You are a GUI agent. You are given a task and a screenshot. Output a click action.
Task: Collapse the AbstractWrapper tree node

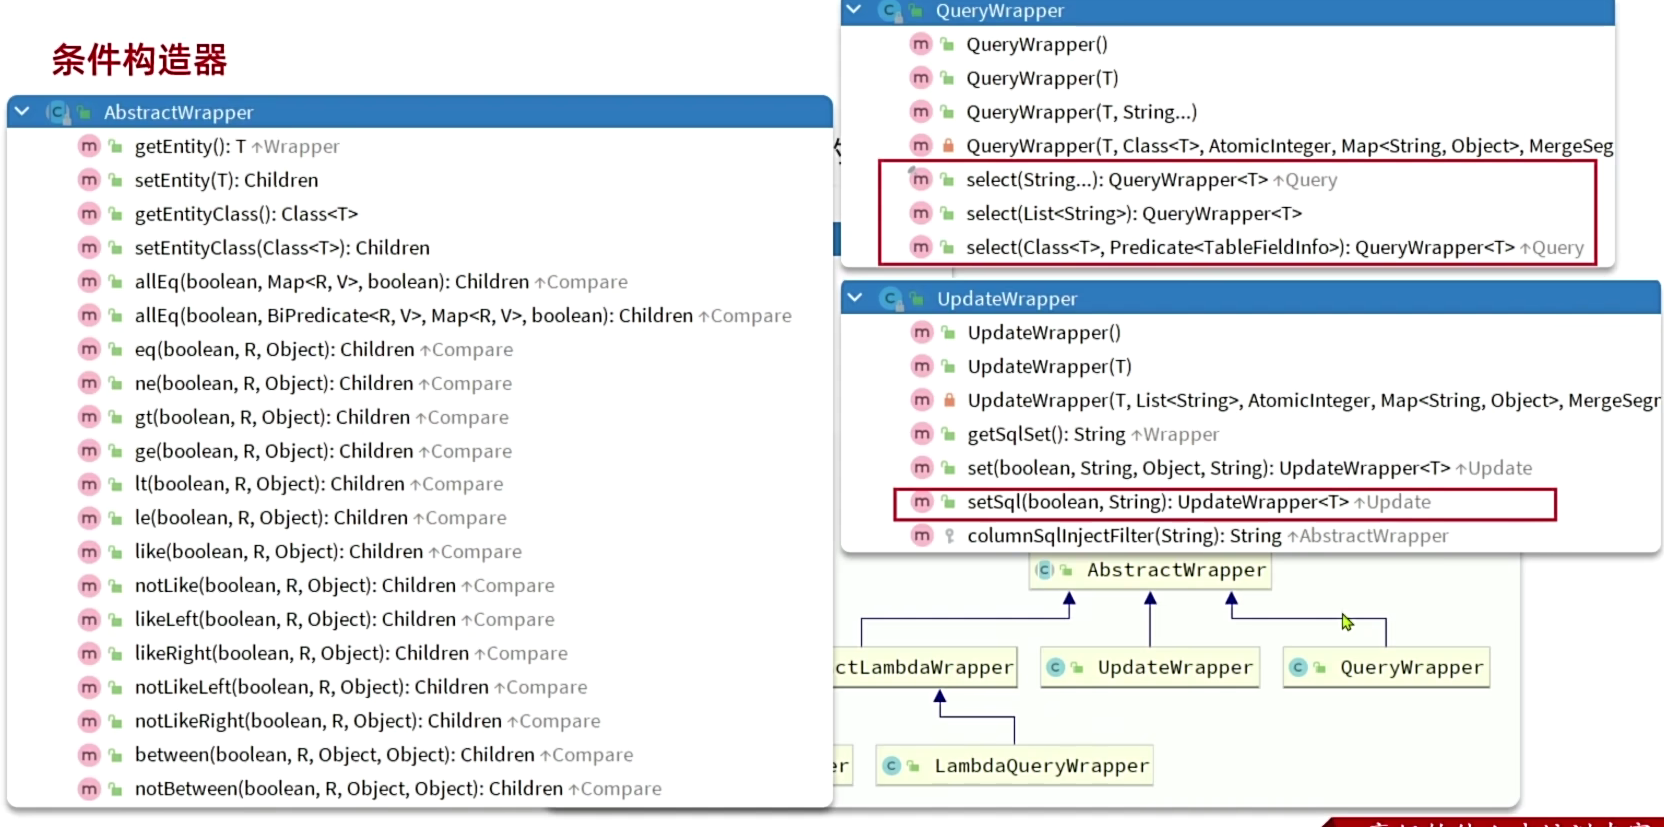[22, 112]
